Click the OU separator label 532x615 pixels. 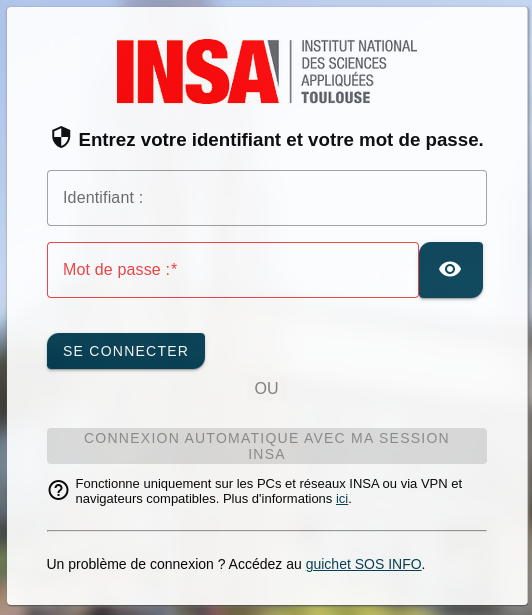pyautogui.click(x=266, y=388)
